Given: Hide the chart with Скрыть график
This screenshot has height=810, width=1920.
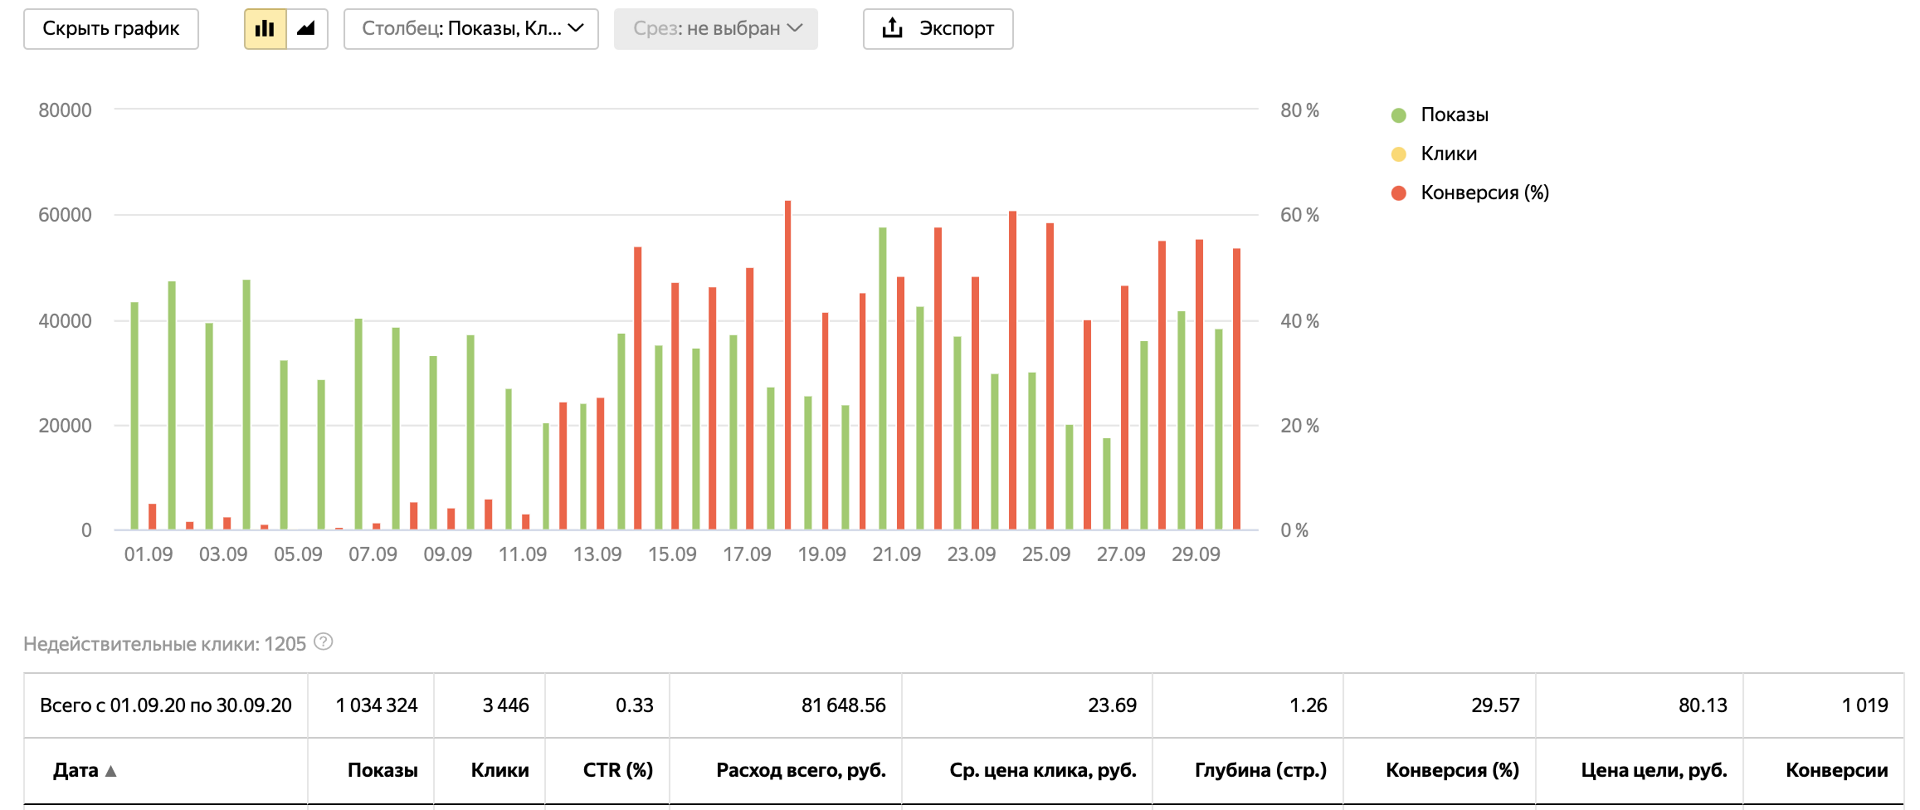Looking at the screenshot, I should pos(111,29).
